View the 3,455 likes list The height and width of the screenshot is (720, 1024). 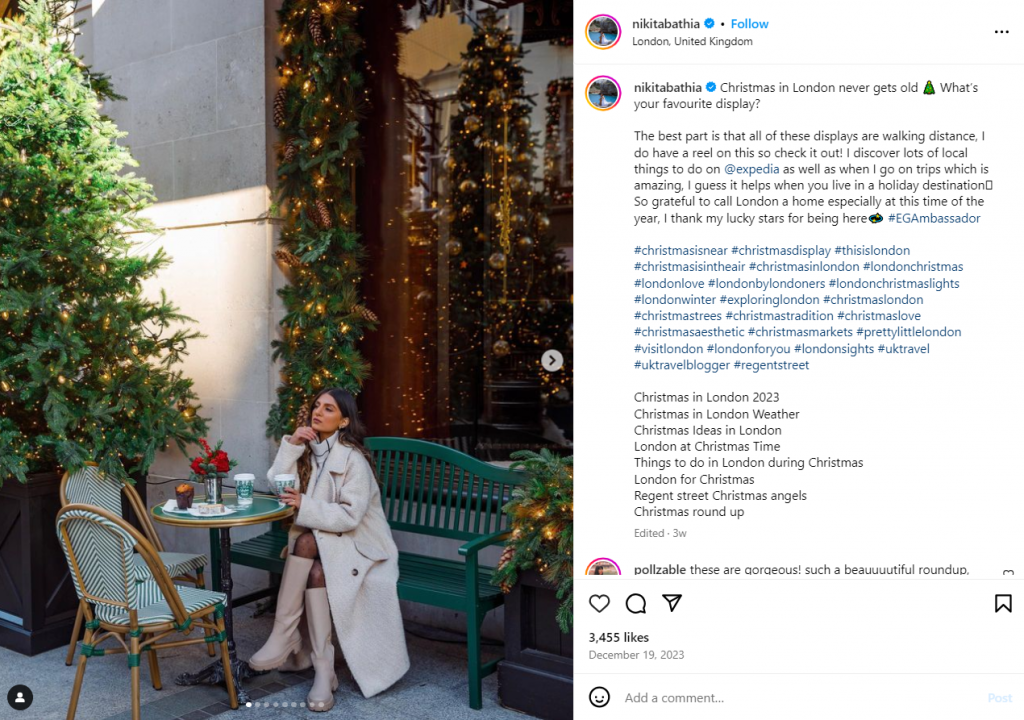click(618, 637)
